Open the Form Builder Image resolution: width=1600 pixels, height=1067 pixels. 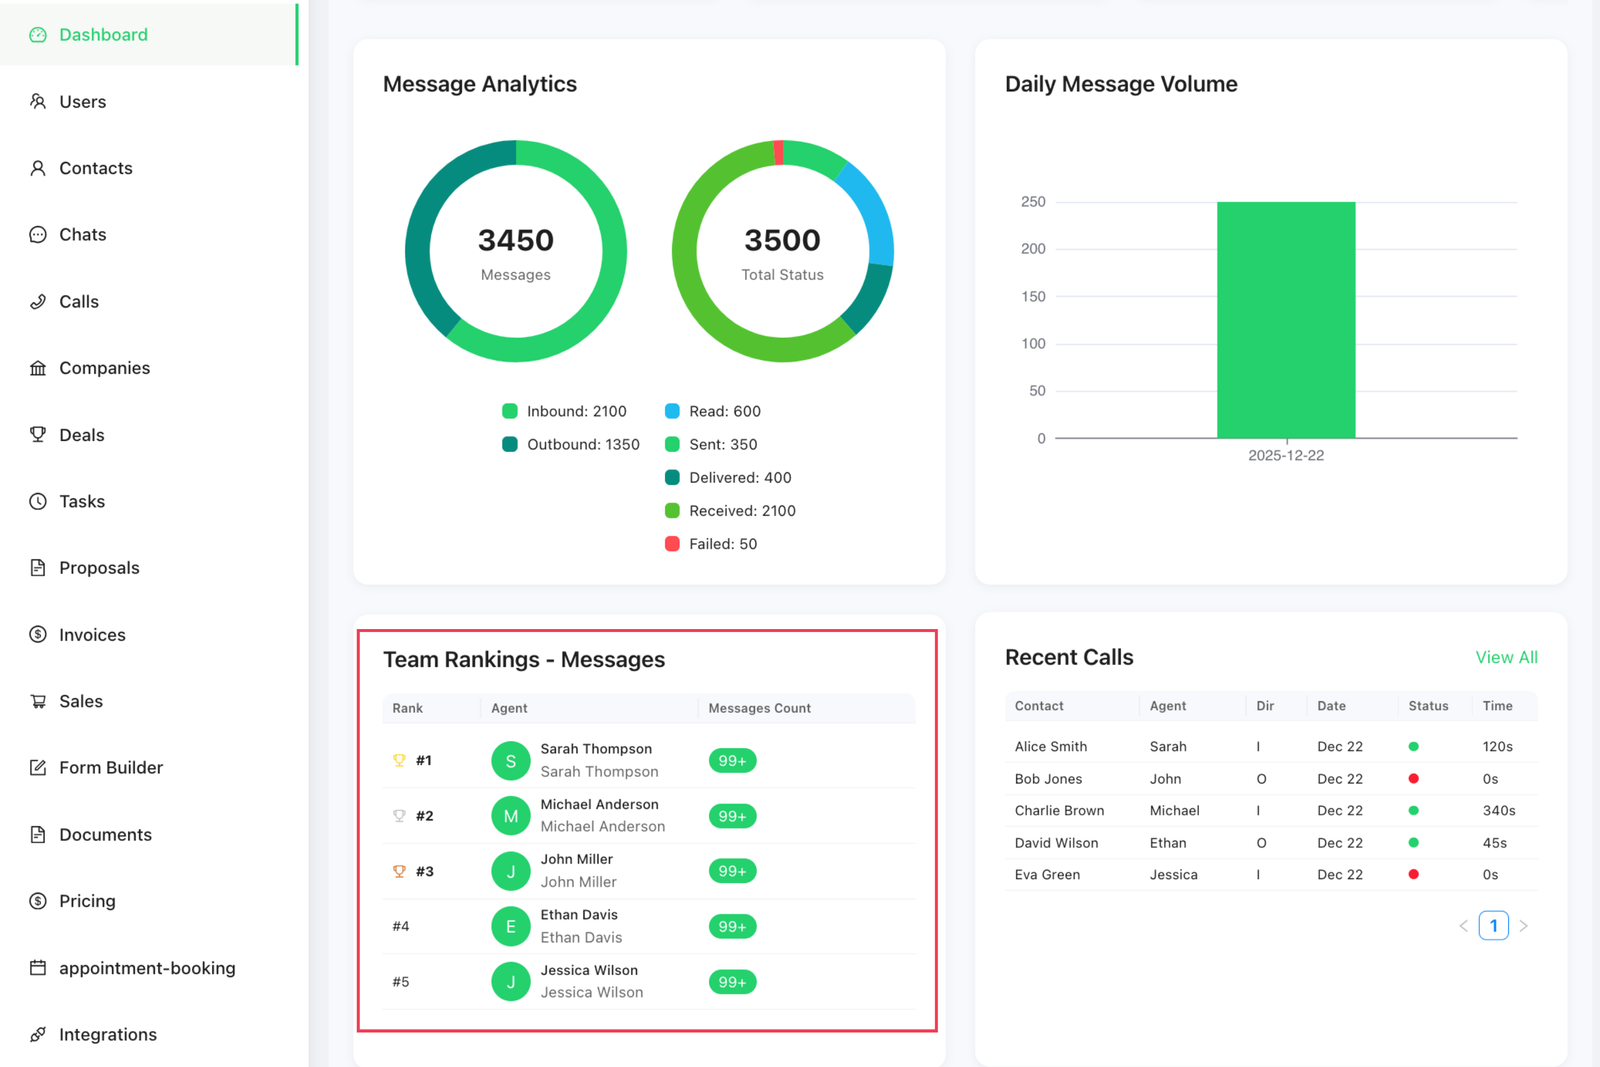point(111,767)
